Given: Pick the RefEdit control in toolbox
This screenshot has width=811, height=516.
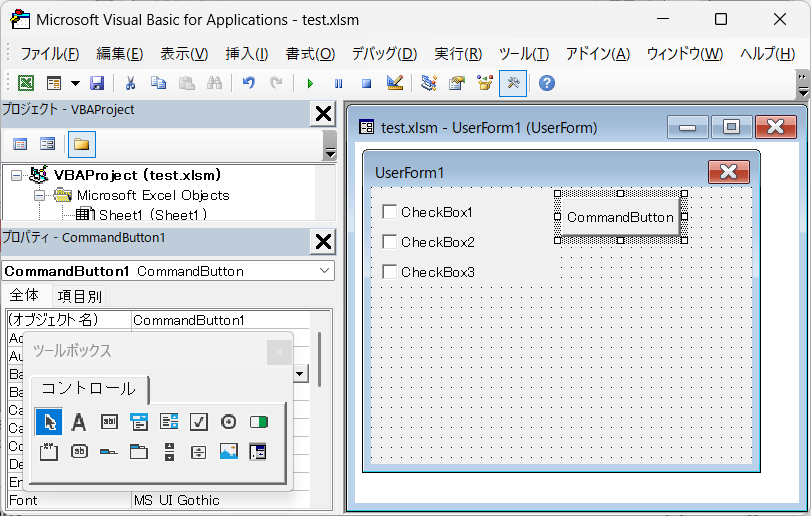Looking at the screenshot, I should [x=258, y=451].
